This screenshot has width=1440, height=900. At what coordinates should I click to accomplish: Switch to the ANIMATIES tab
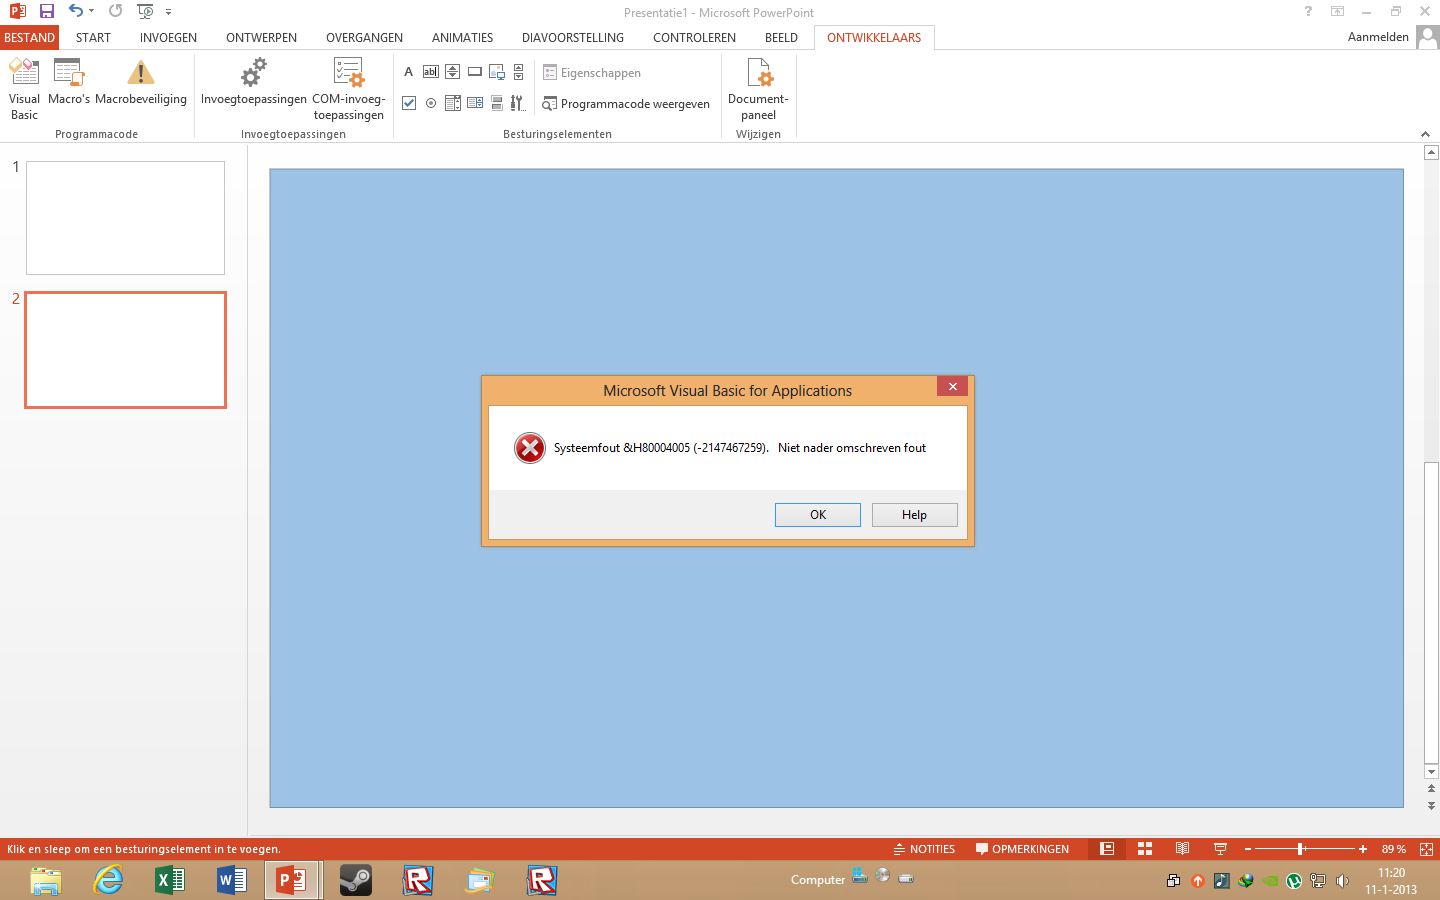(462, 38)
